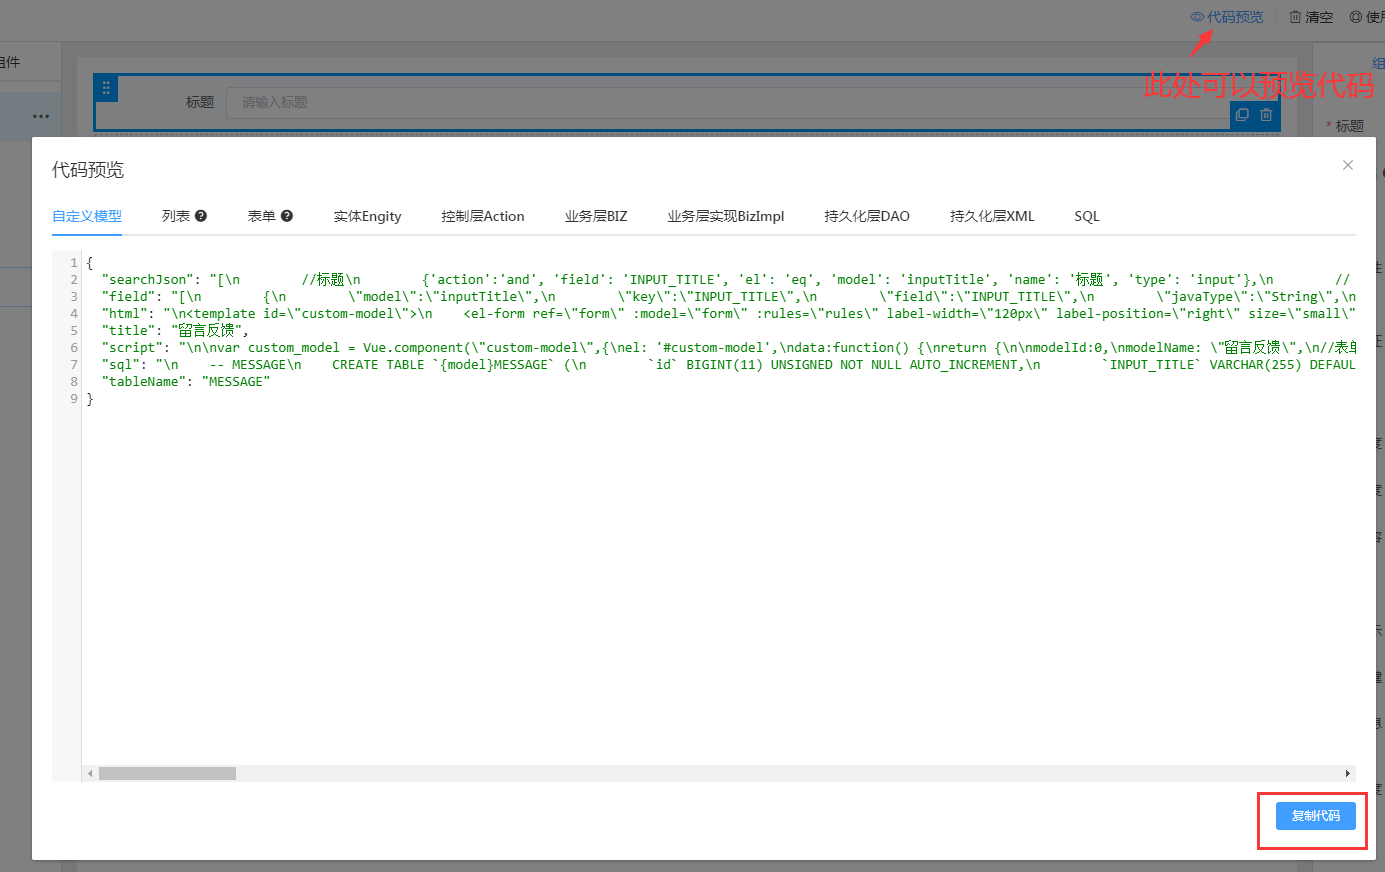Open the 列表 tab
The image size is (1385, 872).
point(176,216)
